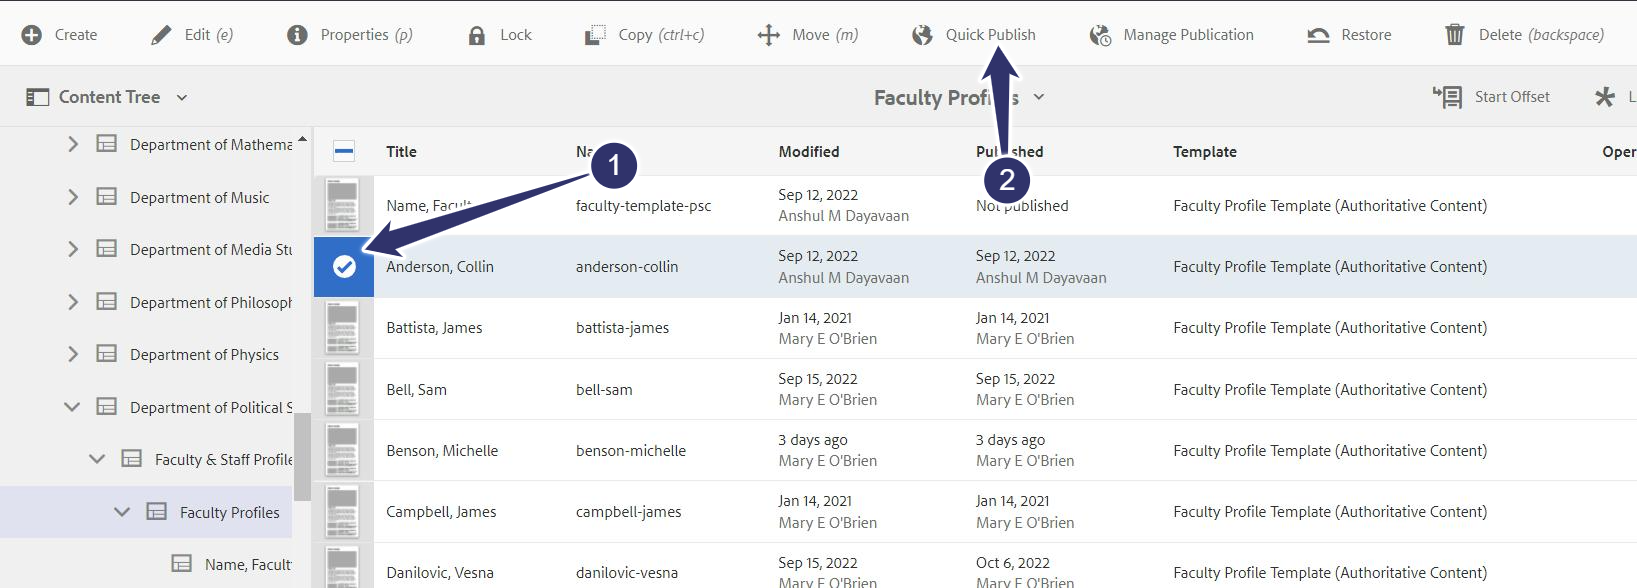Select the Battista, James row thumbnail
Image resolution: width=1637 pixels, height=588 pixels.
(x=343, y=328)
